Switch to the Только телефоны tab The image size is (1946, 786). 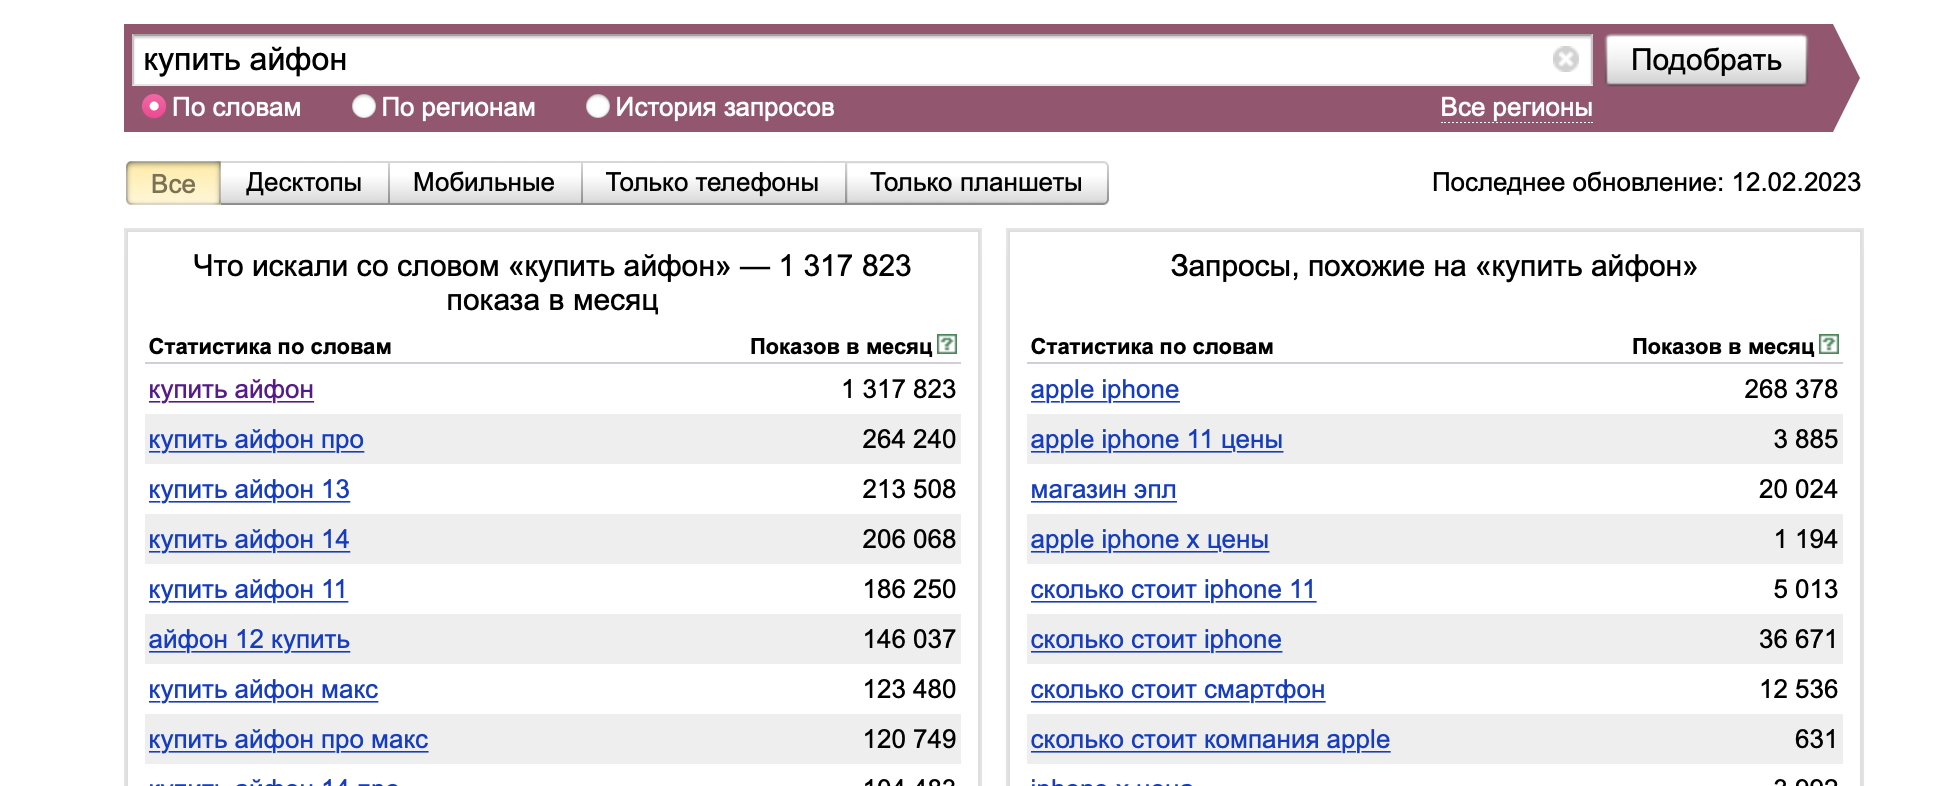(x=712, y=183)
